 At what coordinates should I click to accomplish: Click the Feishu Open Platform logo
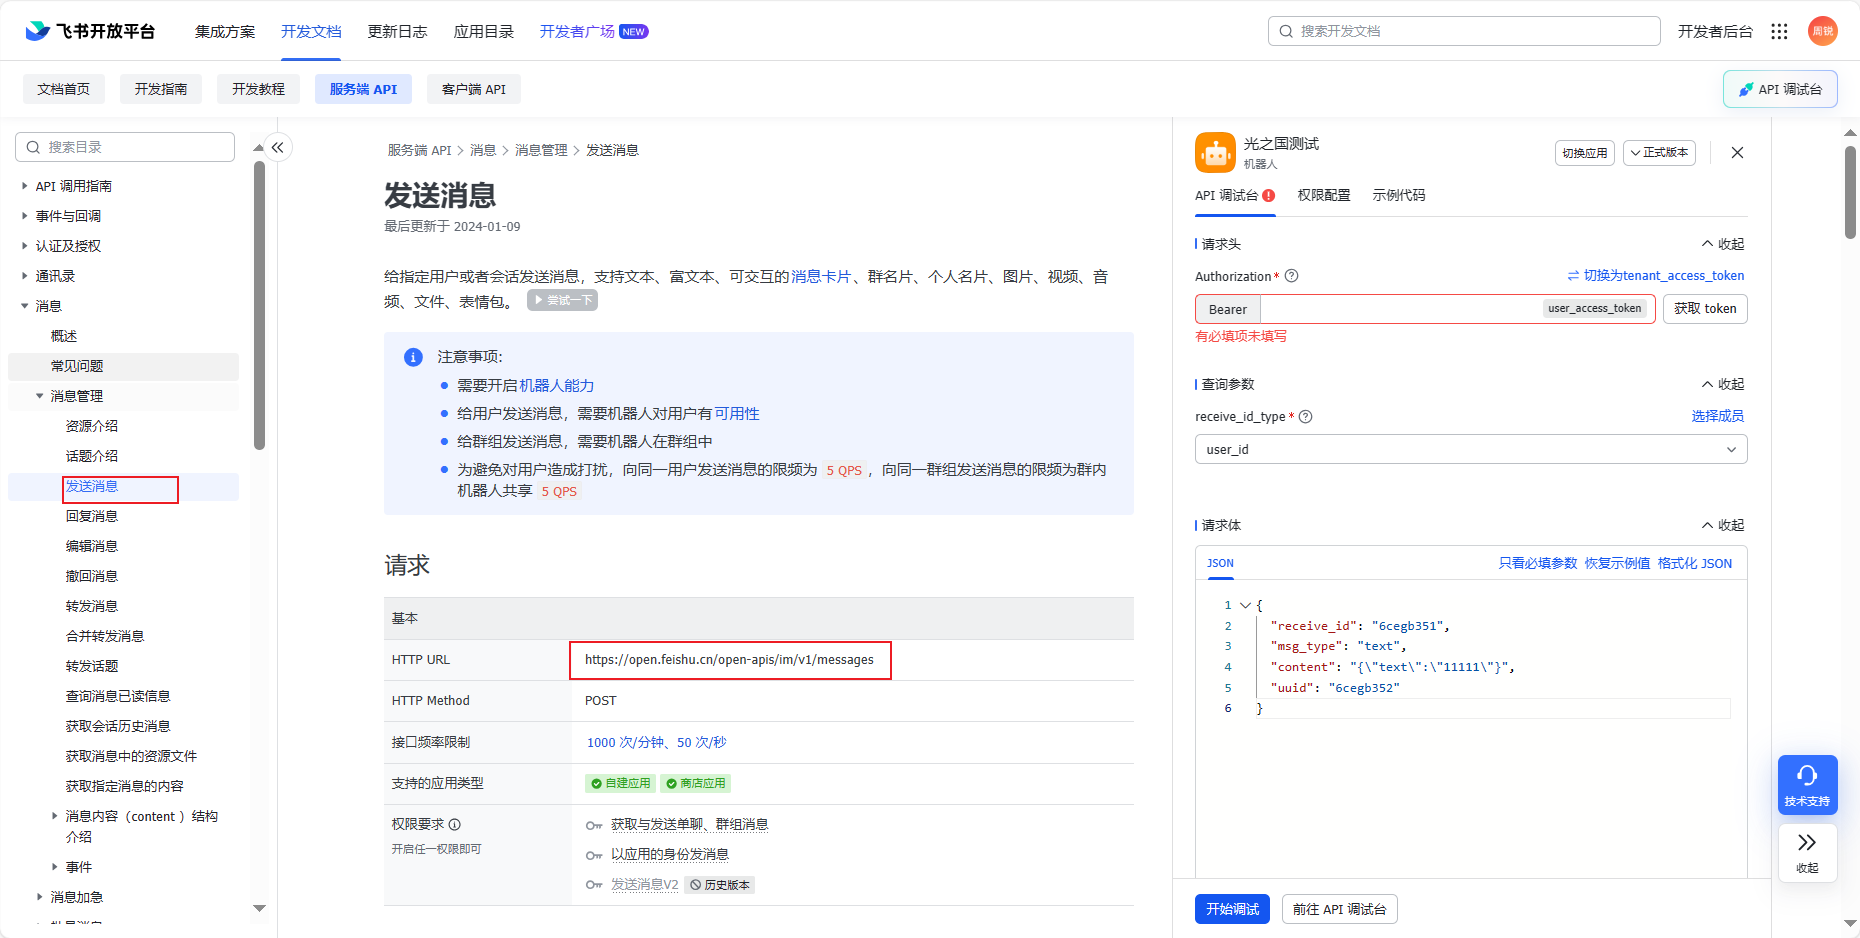pyautogui.click(x=90, y=31)
